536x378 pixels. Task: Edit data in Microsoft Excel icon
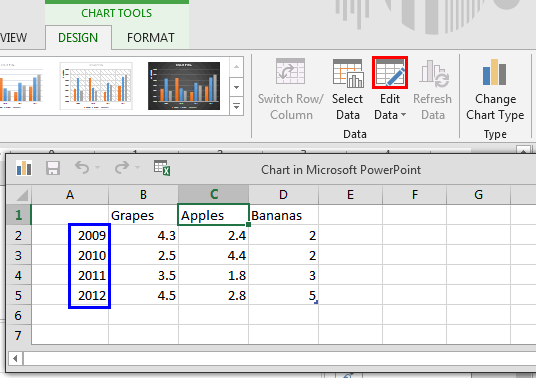pos(162,168)
